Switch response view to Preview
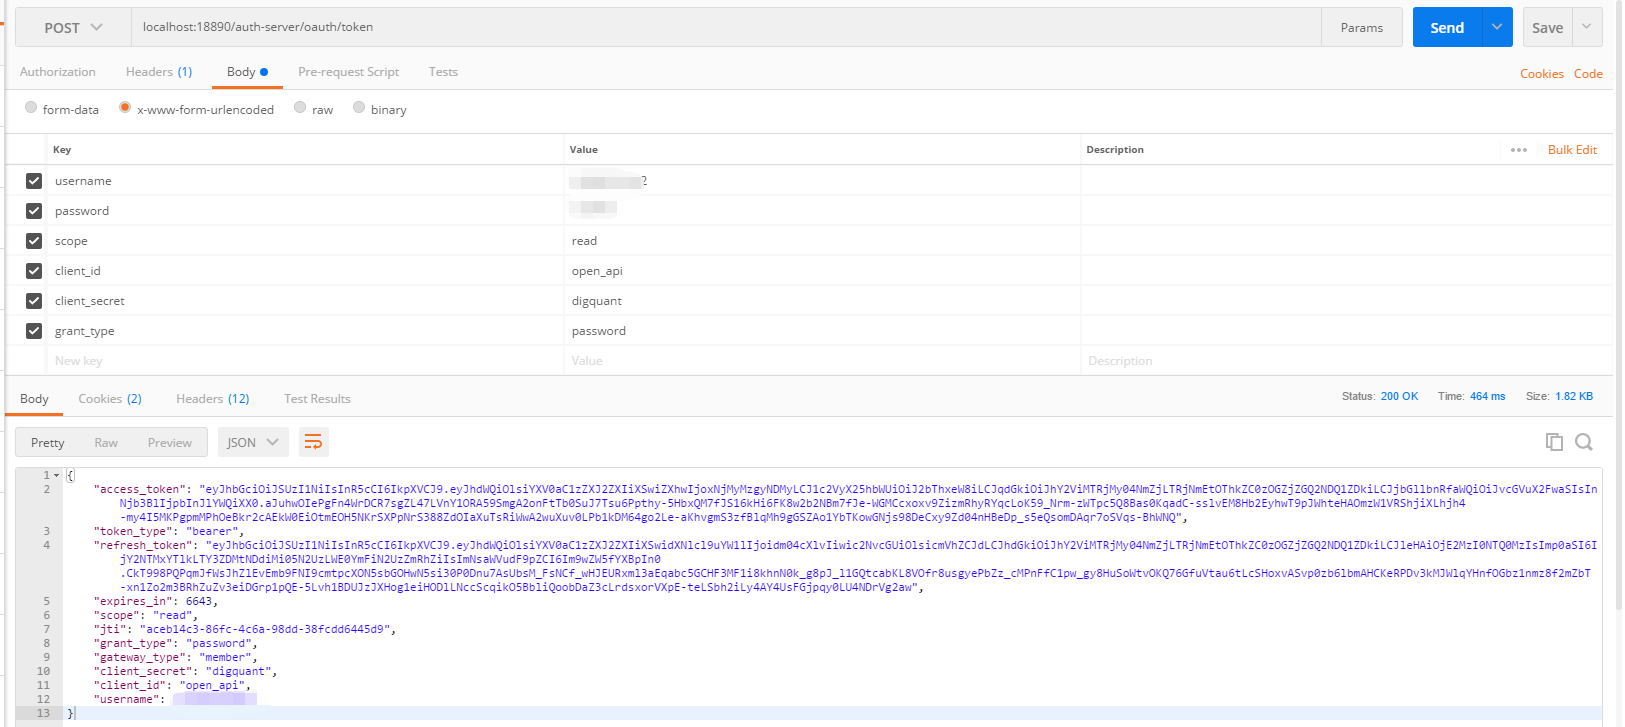 (x=170, y=442)
